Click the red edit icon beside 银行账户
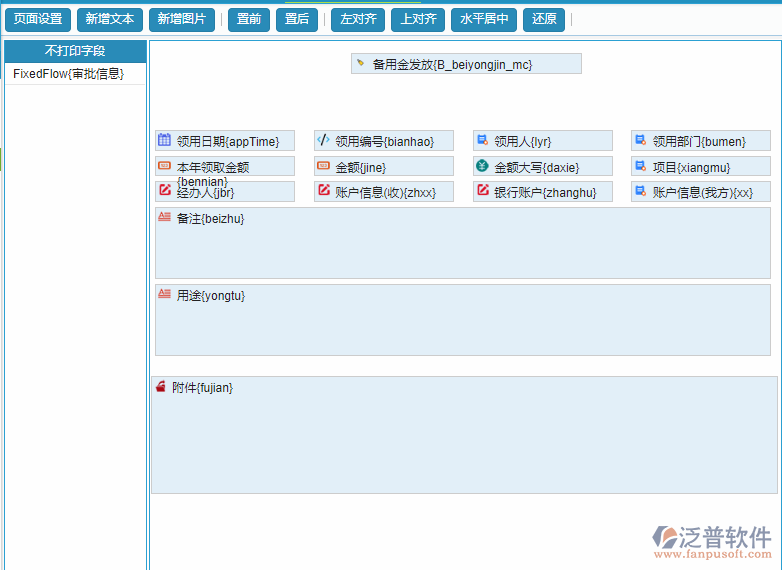Image resolution: width=782 pixels, height=570 pixels. [x=482, y=190]
